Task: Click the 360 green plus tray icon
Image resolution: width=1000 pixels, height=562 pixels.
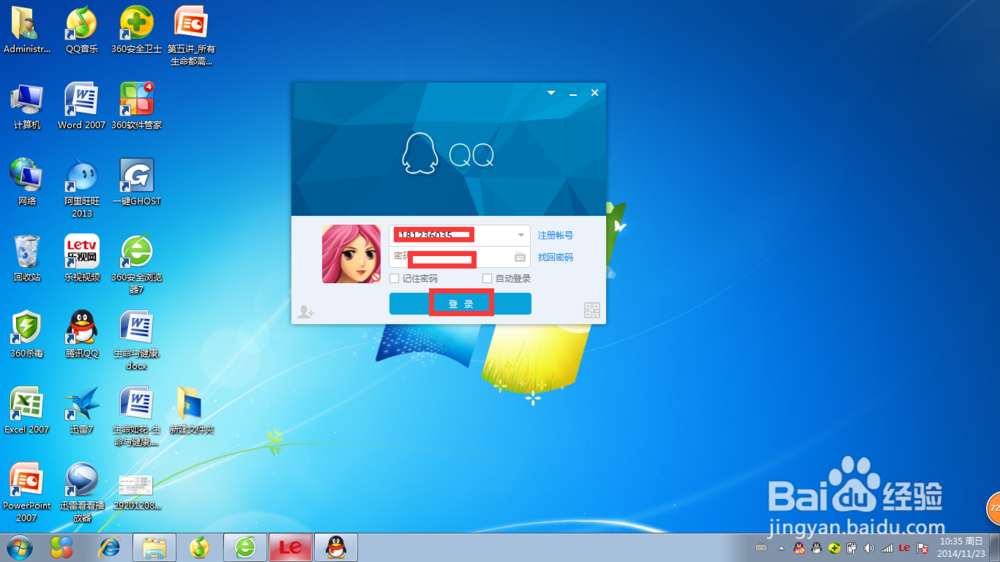Action: 834,548
